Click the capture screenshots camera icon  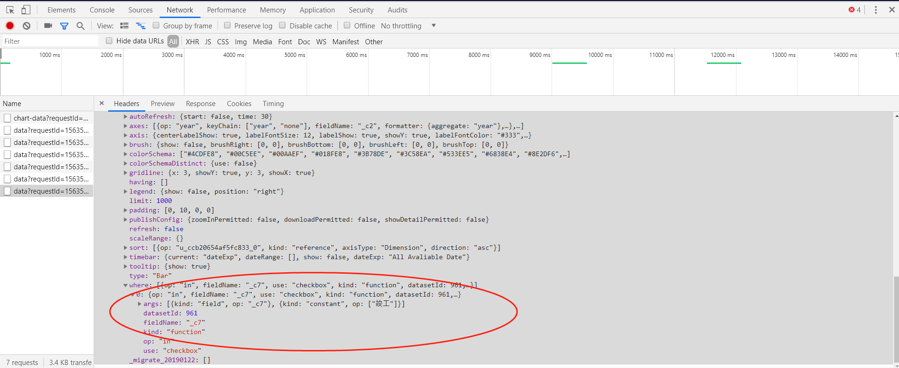click(x=48, y=26)
